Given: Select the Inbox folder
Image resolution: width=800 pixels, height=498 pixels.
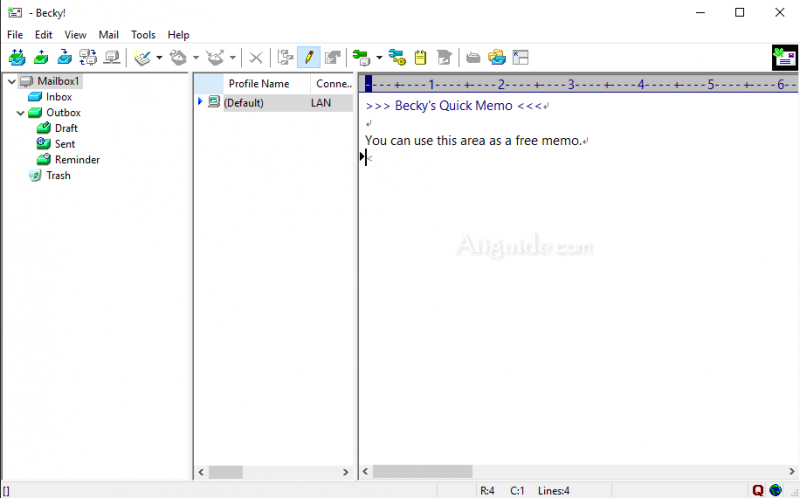Looking at the screenshot, I should 59,97.
